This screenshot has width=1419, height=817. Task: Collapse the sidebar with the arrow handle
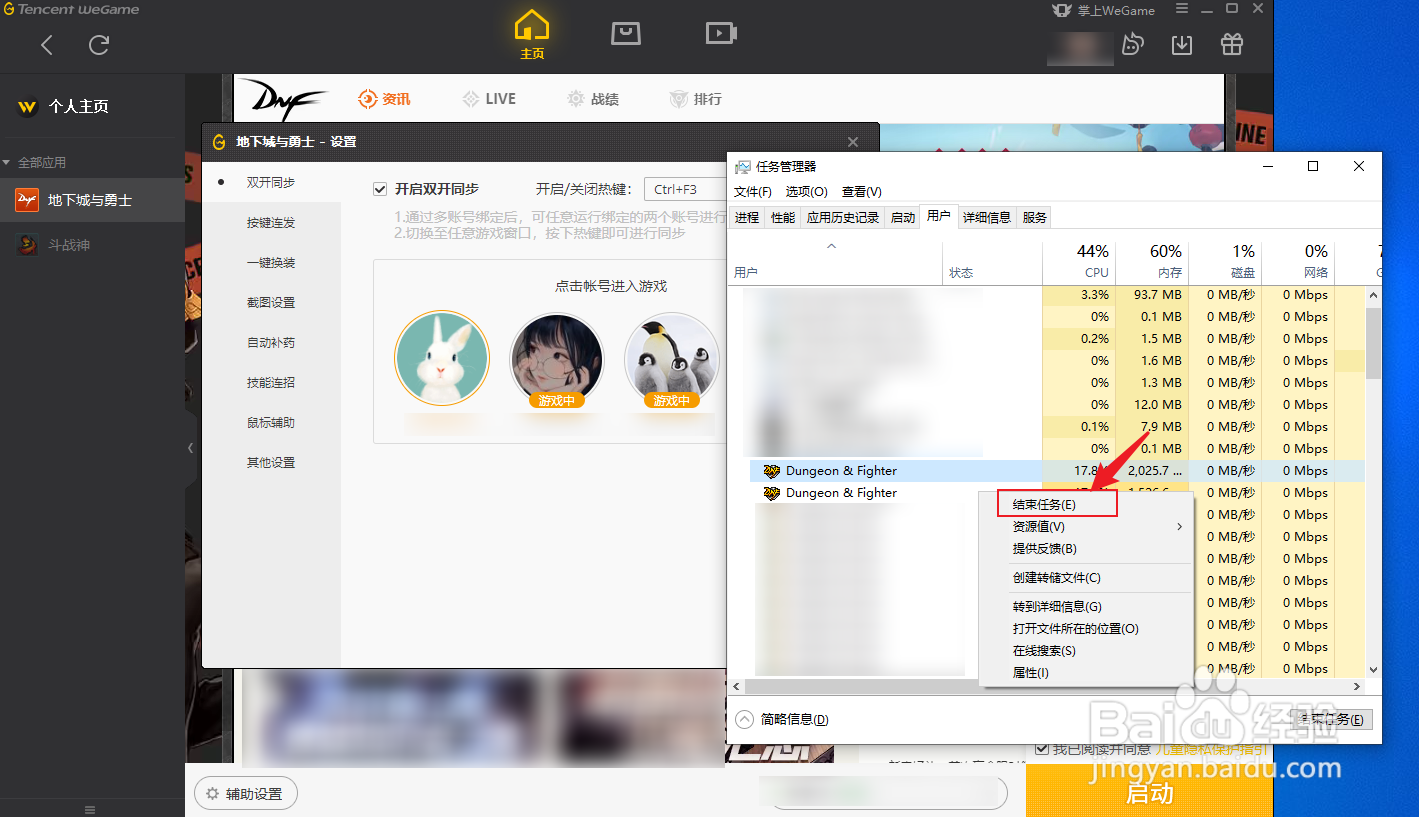190,448
